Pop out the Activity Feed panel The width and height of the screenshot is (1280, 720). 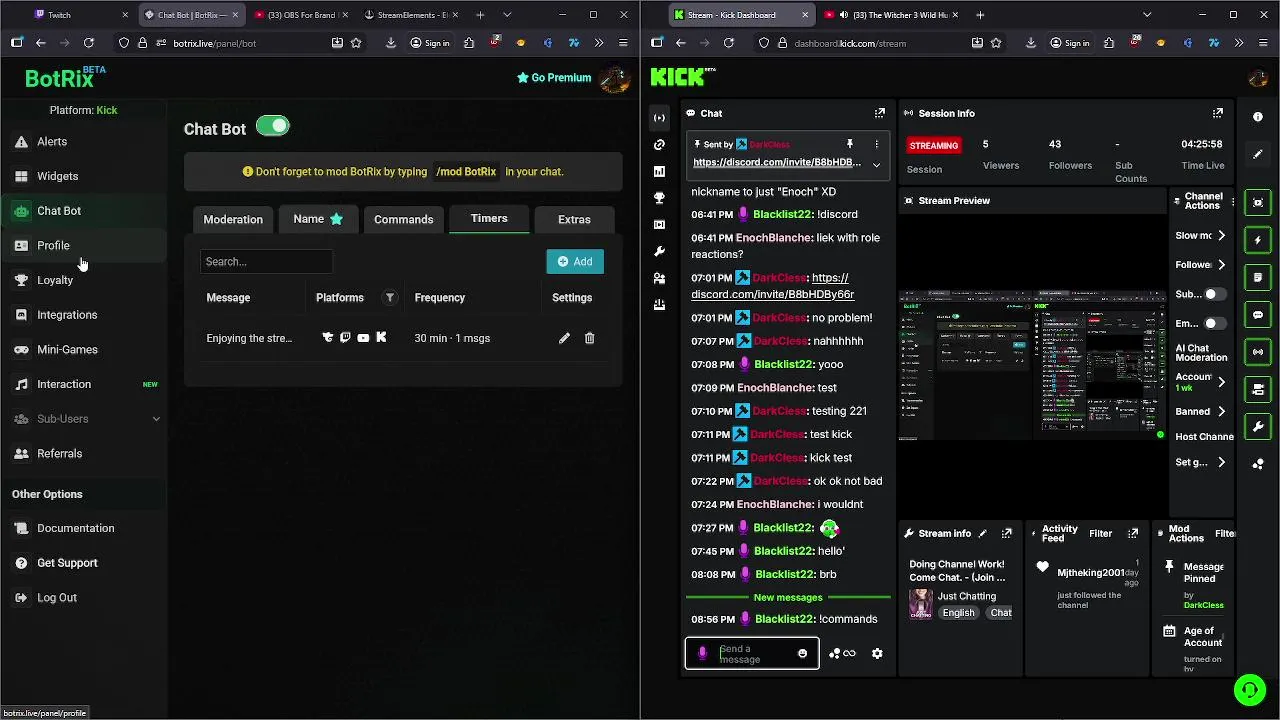[1133, 534]
